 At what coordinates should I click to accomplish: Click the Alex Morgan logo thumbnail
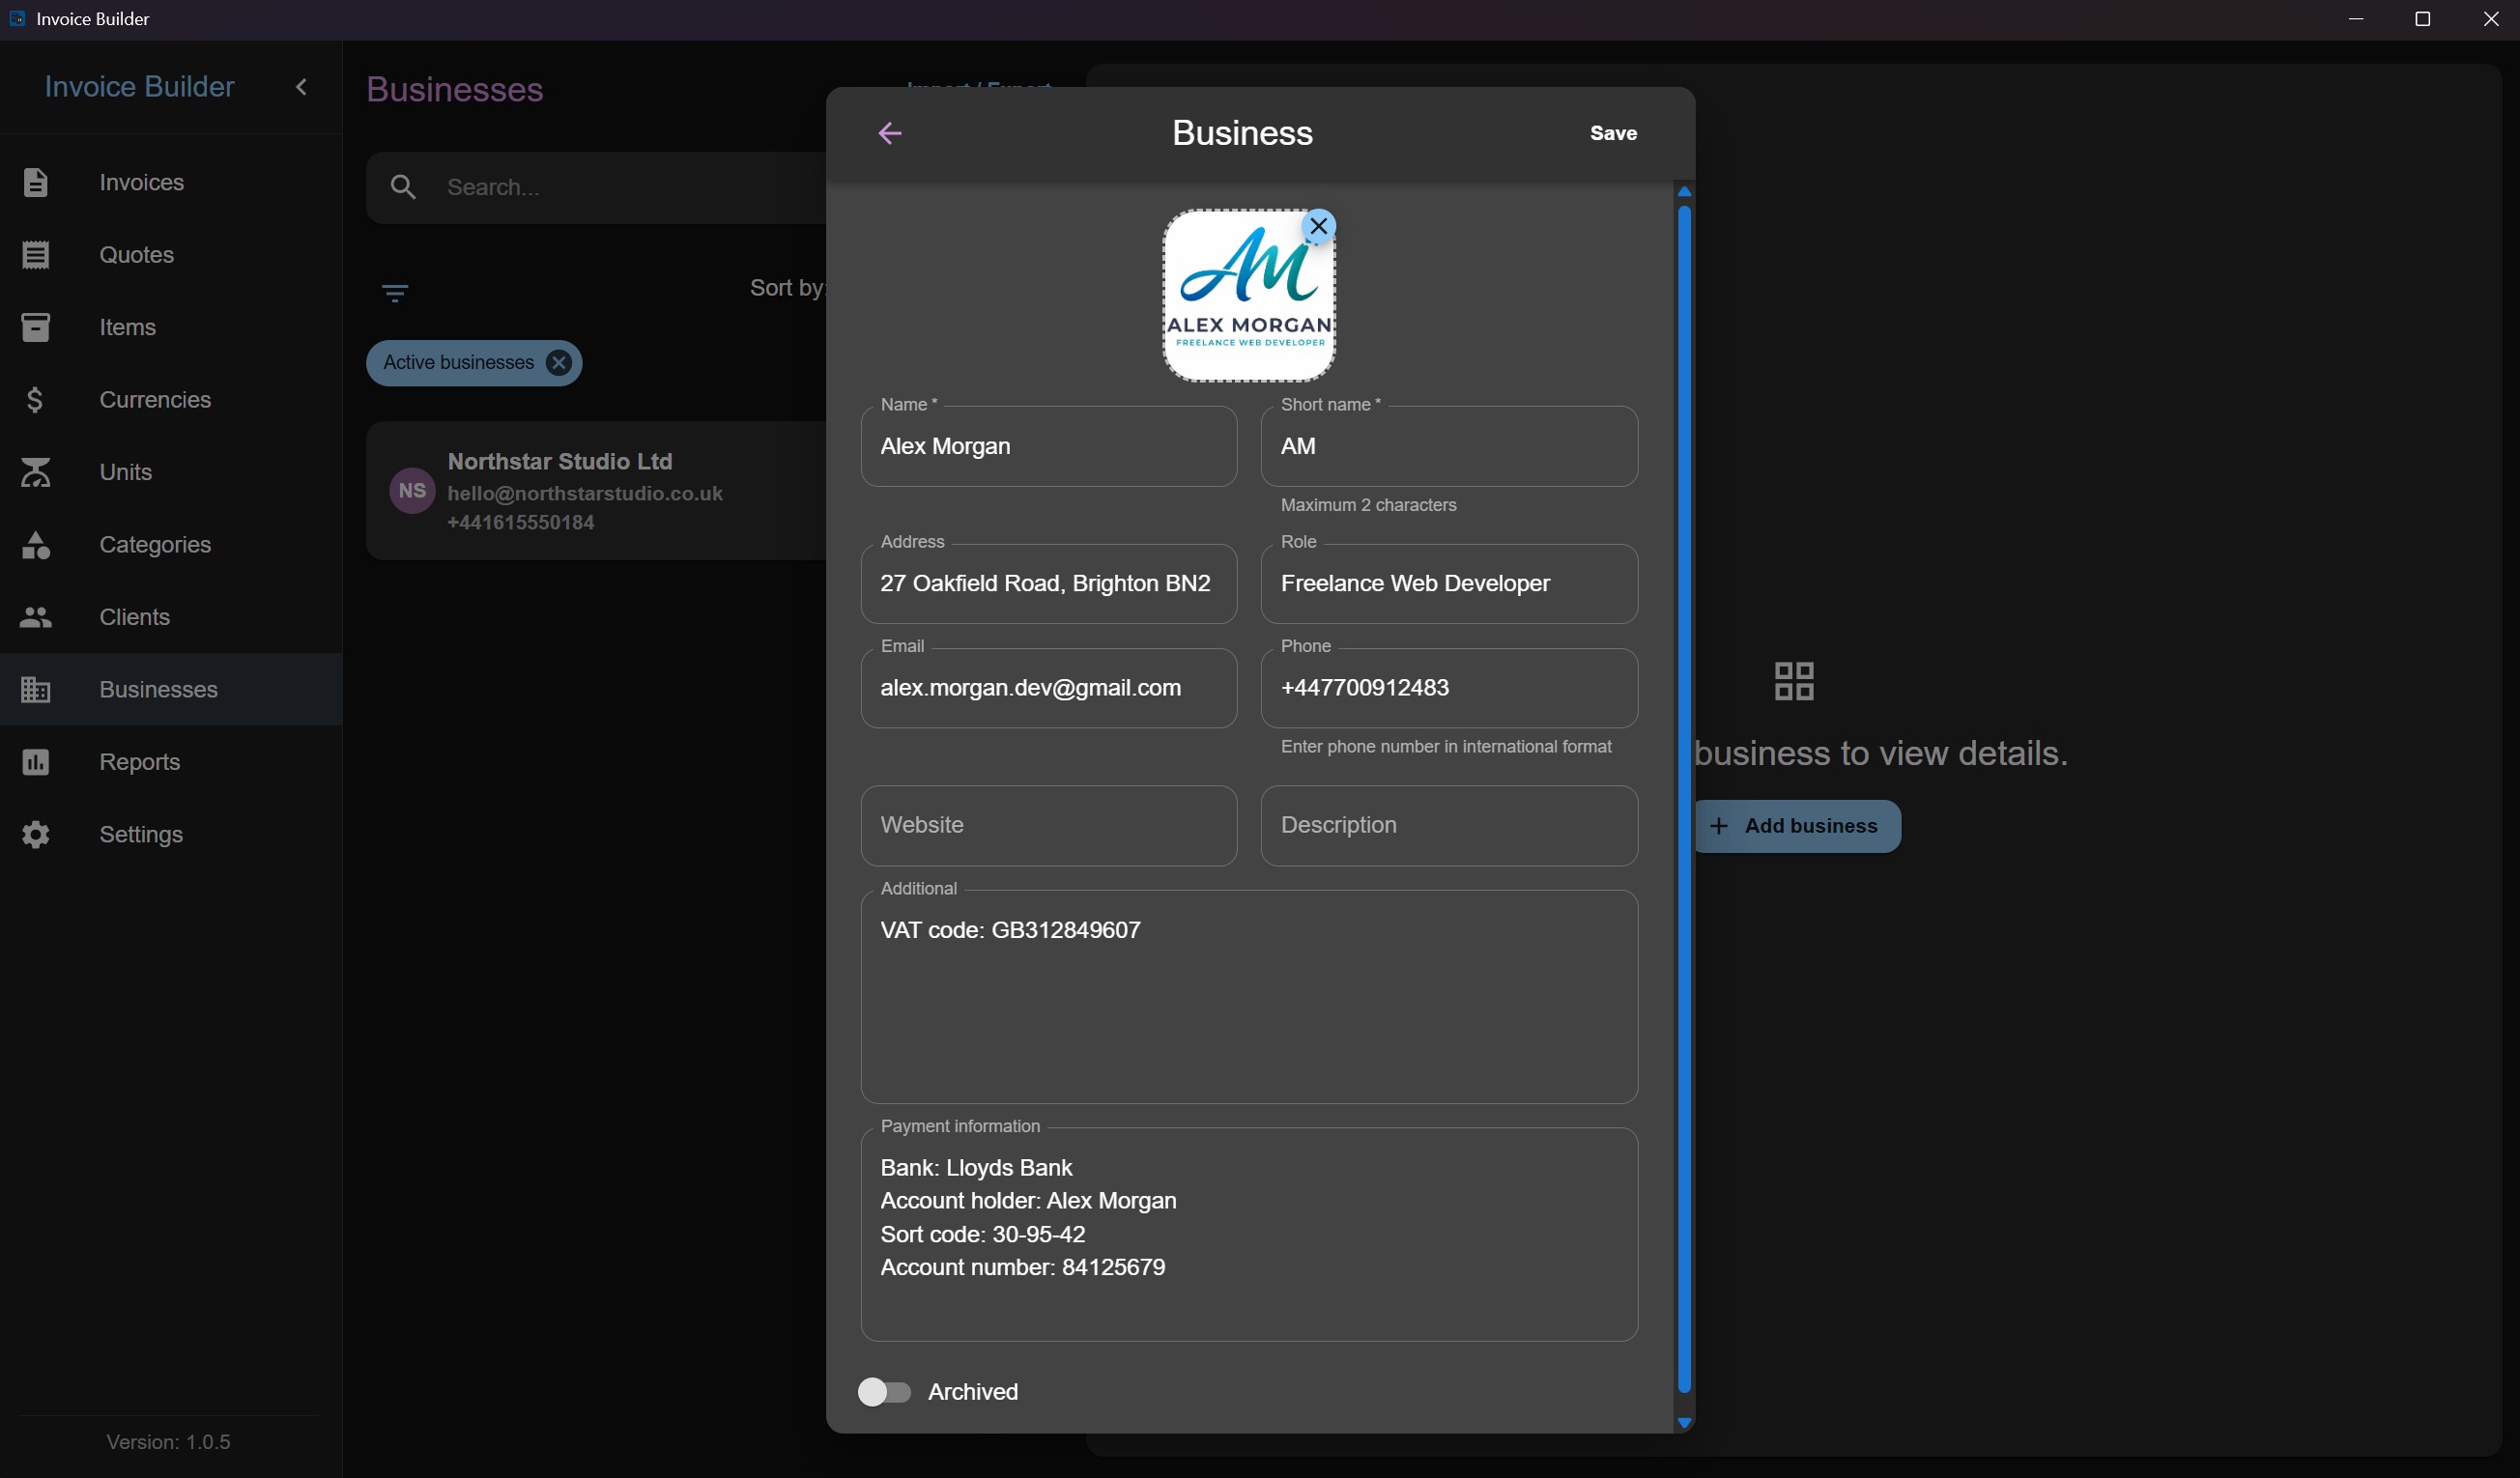click(1248, 296)
